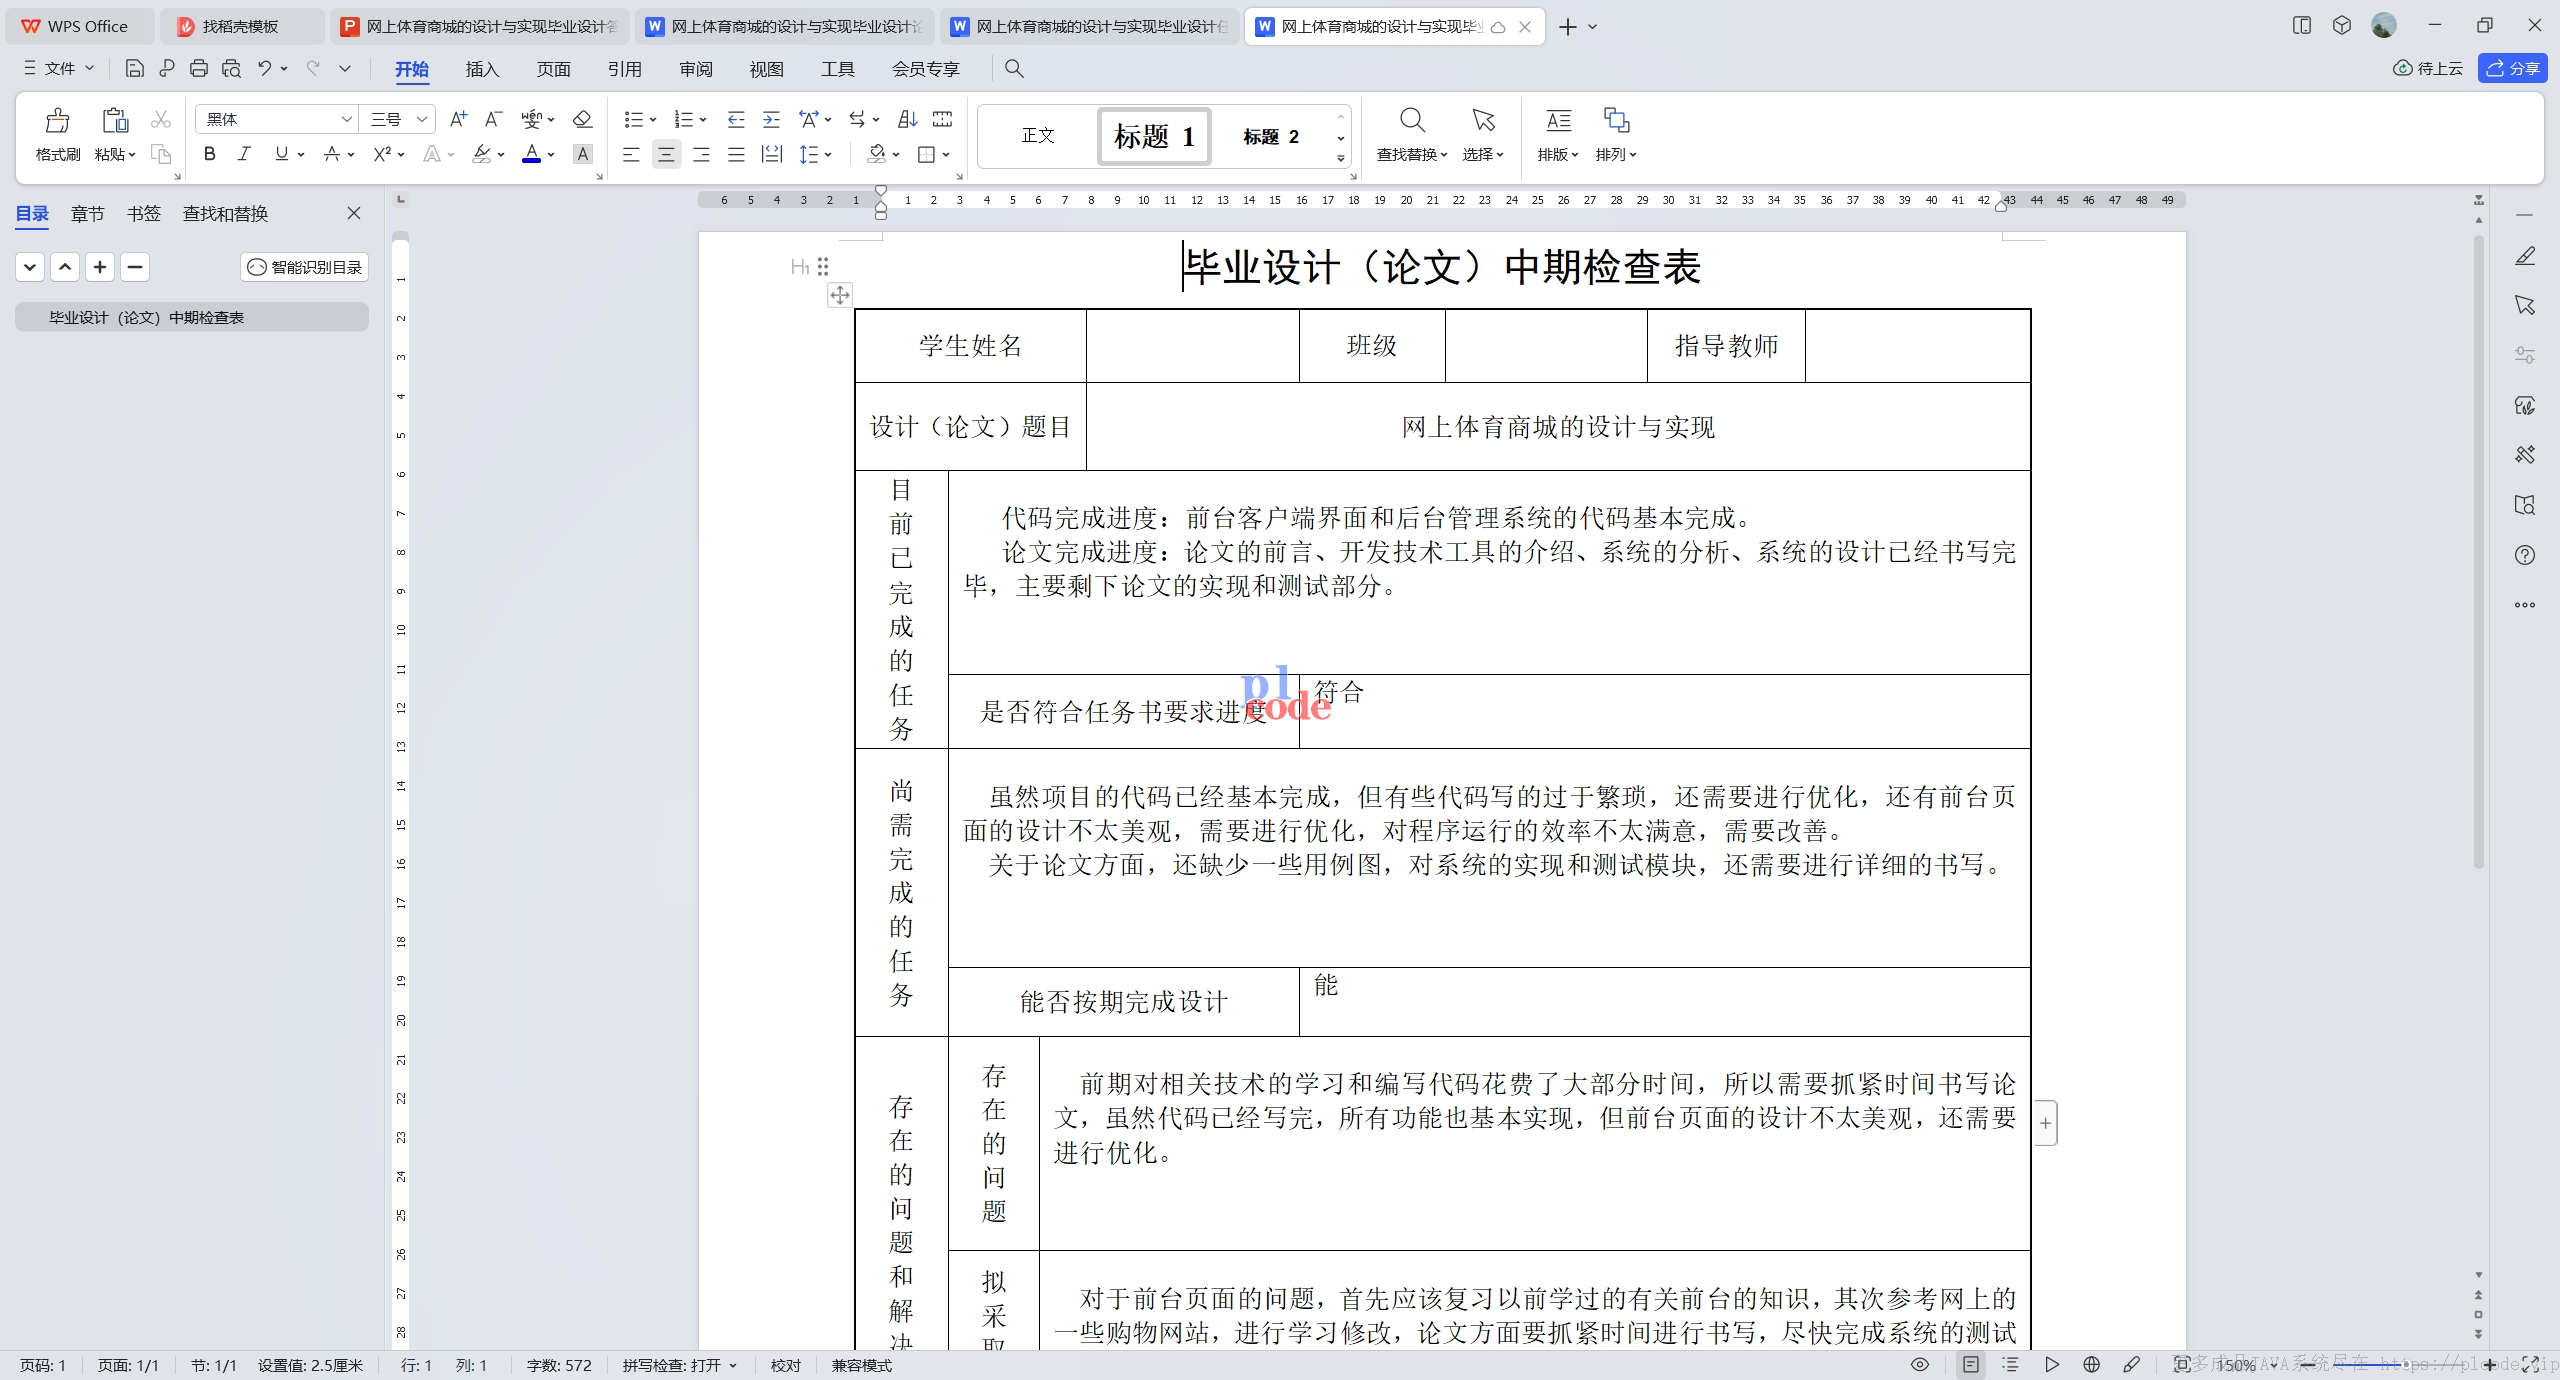Apply the 标题 1 style
Screen dimensions: 2560x1380
click(1154, 136)
